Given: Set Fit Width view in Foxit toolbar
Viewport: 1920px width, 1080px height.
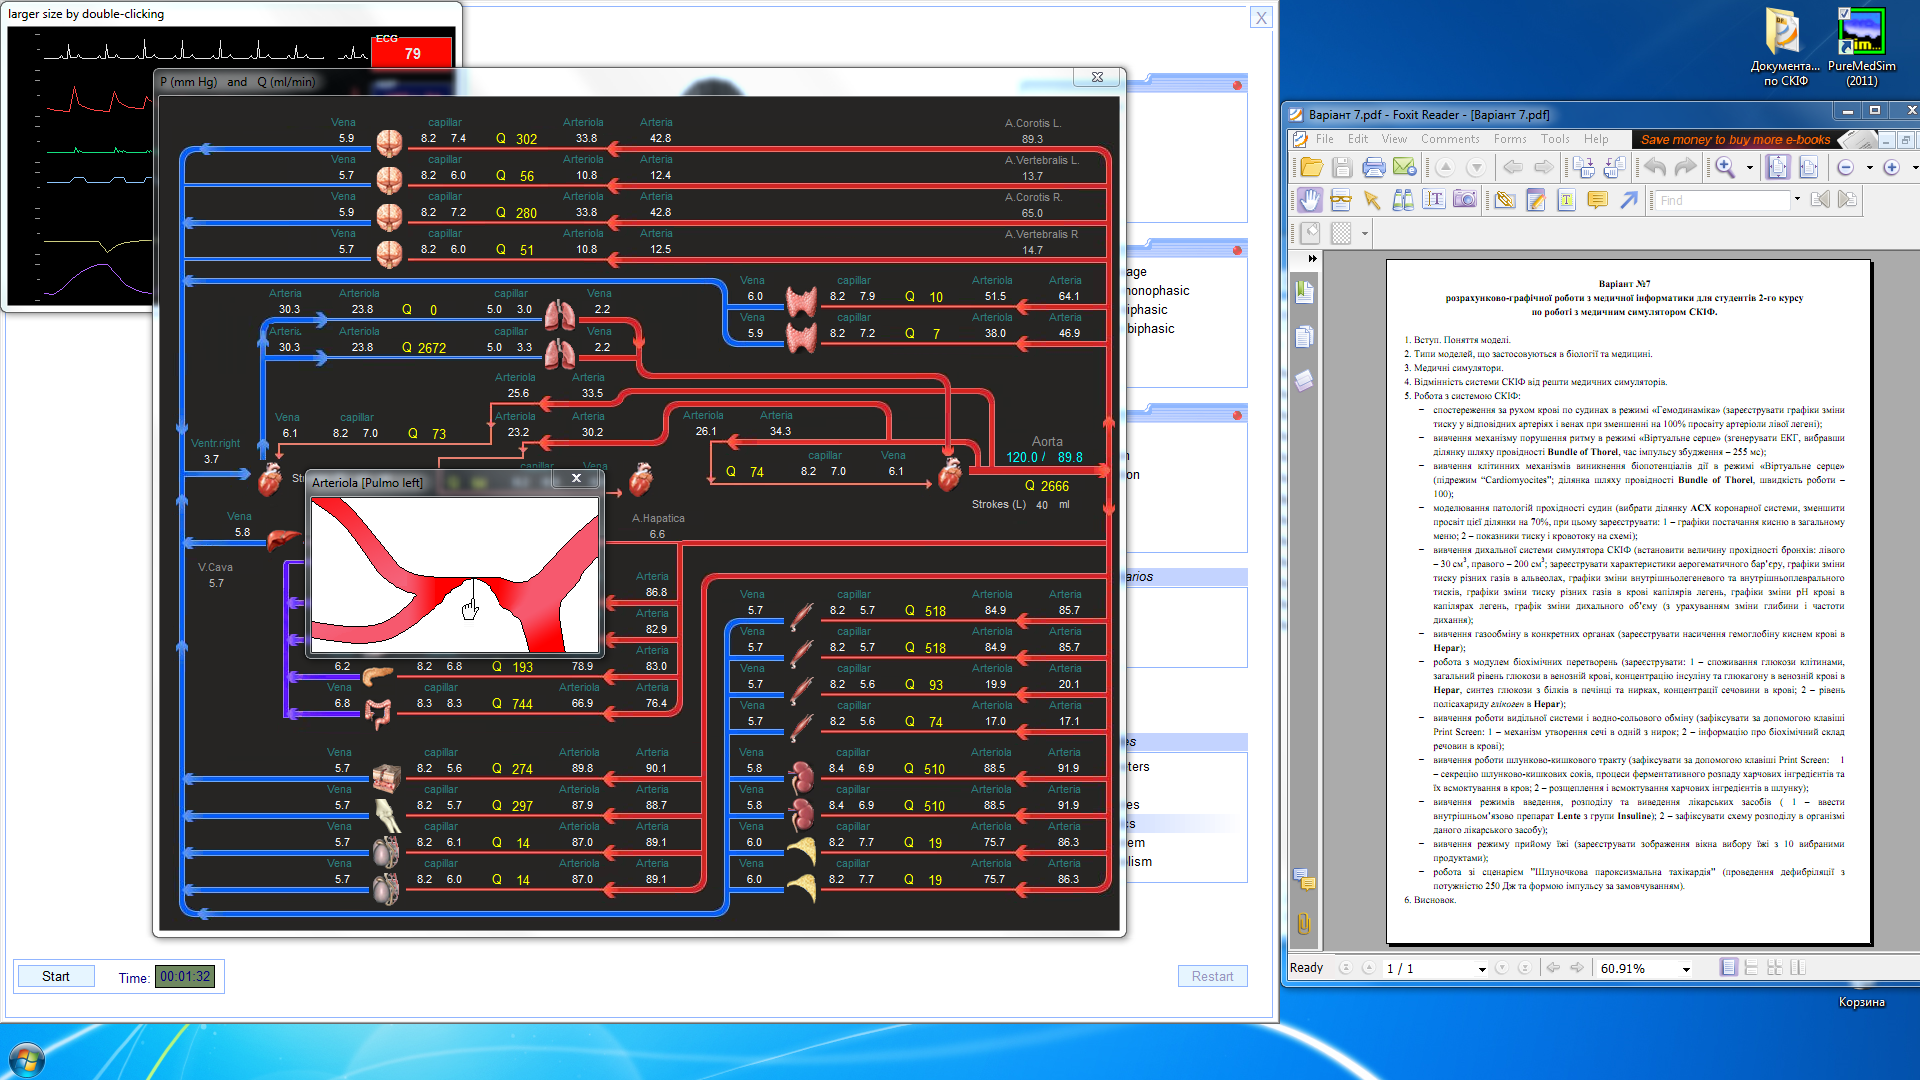Looking at the screenshot, I should (x=1809, y=168).
